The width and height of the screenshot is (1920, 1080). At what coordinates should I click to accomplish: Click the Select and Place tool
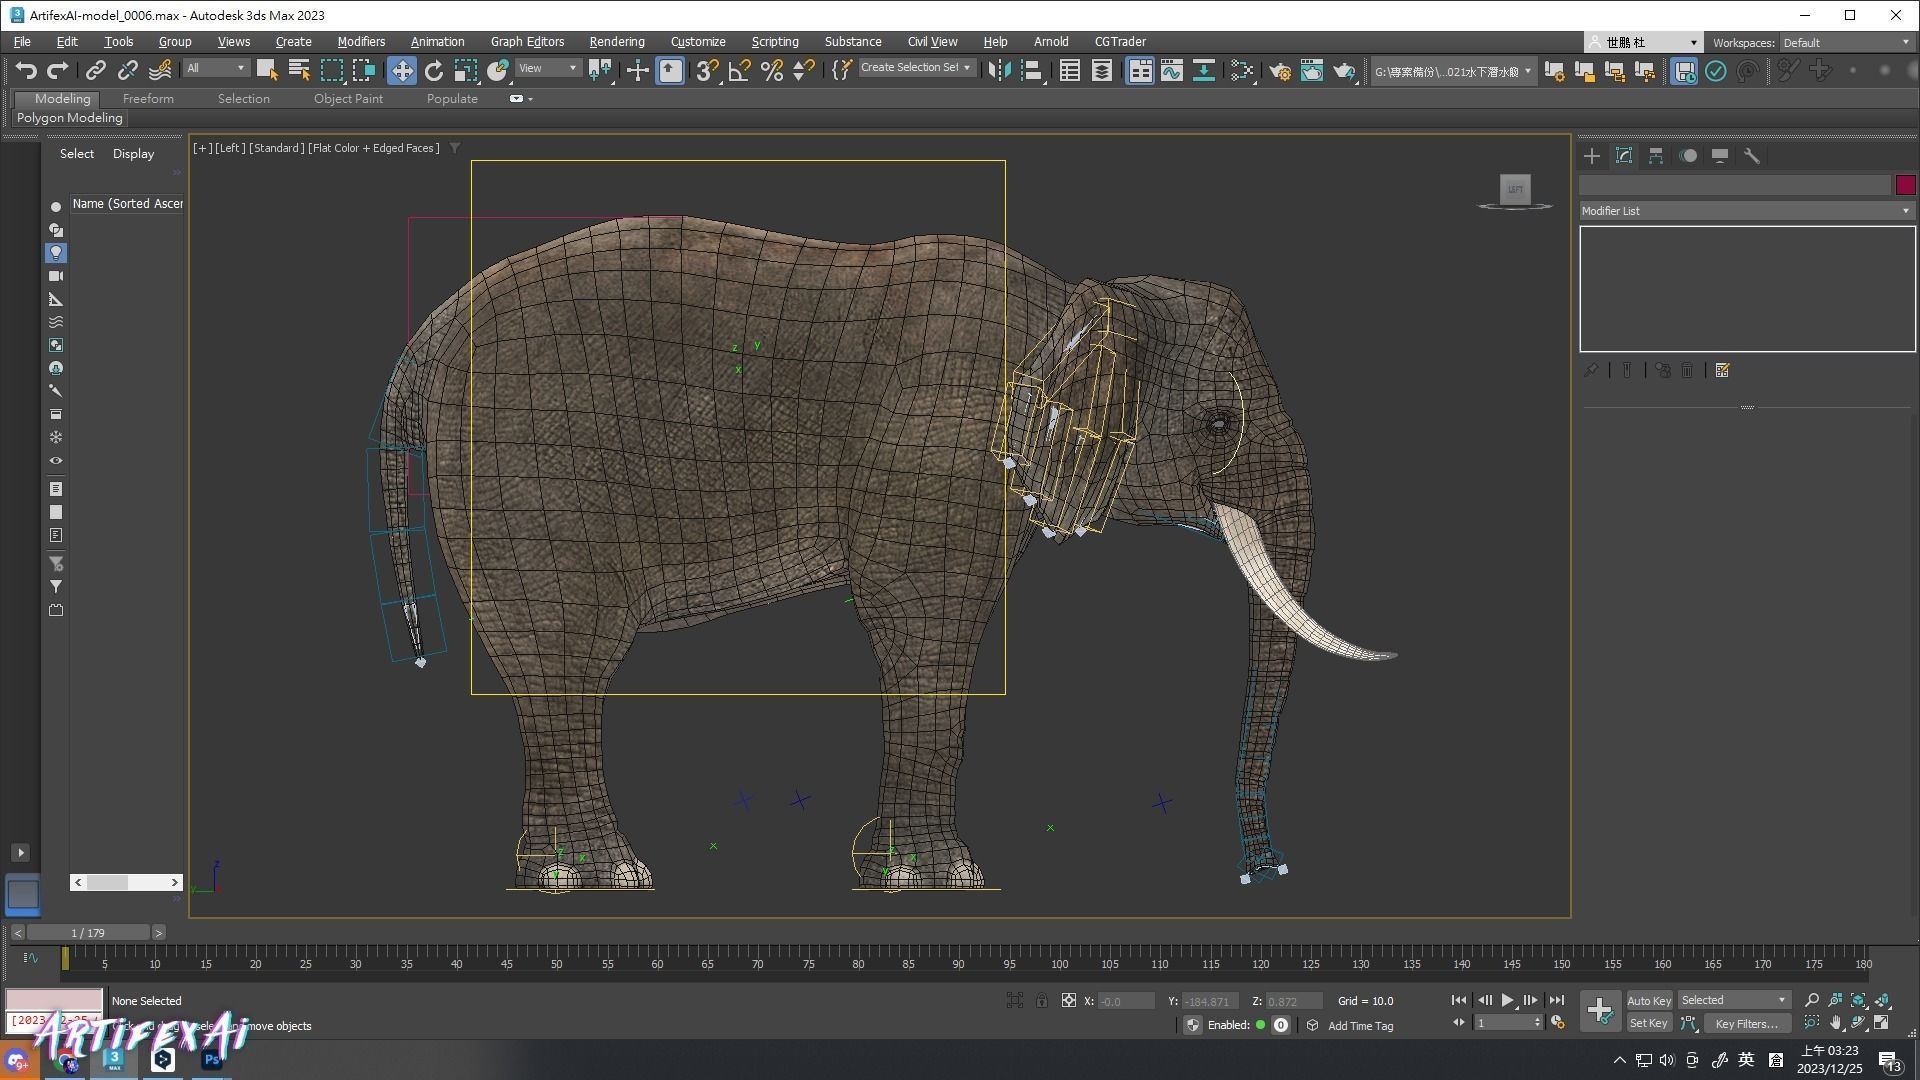(x=498, y=70)
